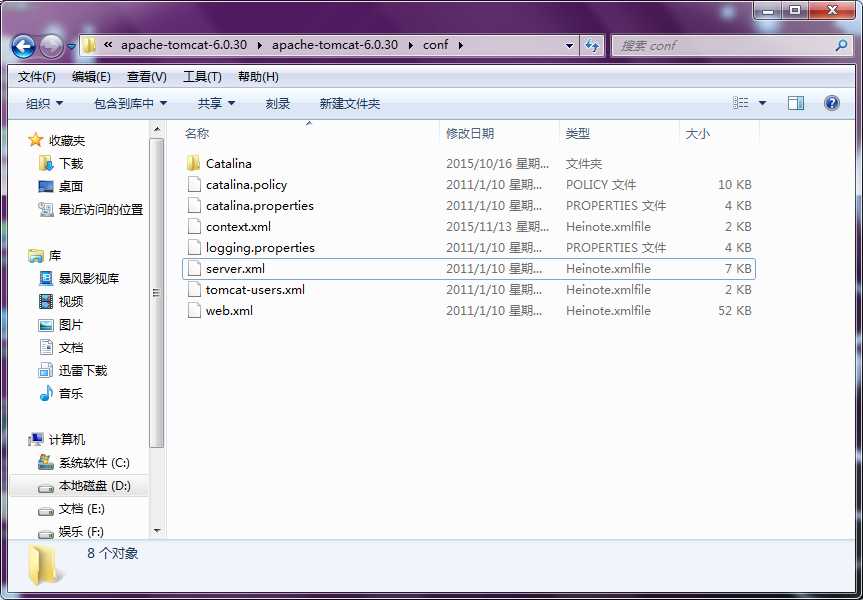Open the 包含到库中 dropdown
863x600 pixels.
pyautogui.click(x=130, y=103)
